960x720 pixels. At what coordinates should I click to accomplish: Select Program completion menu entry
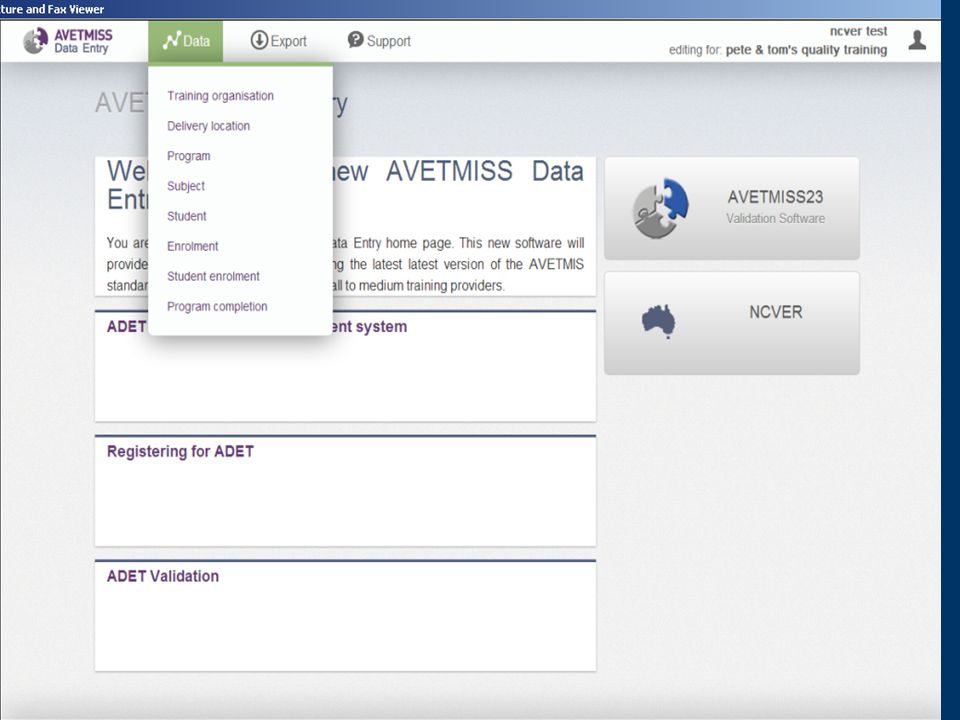[x=217, y=306]
